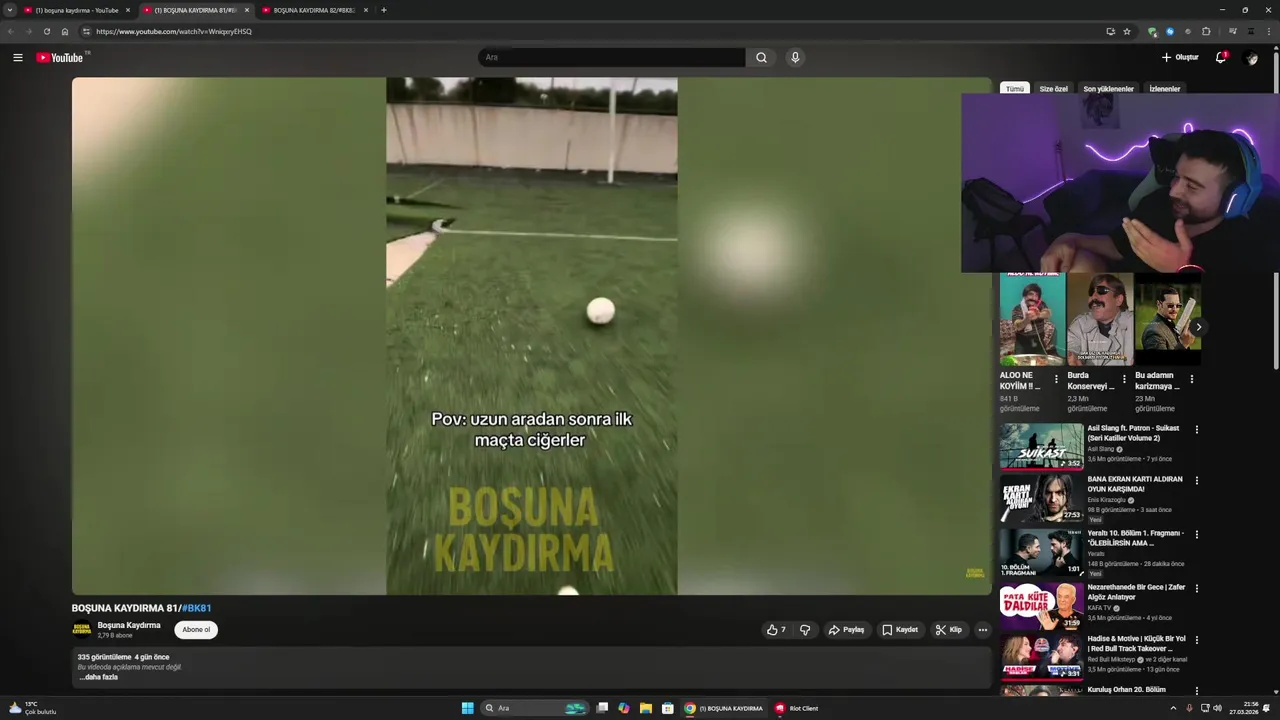Open the YouTube hamburger guide menu

coord(17,57)
